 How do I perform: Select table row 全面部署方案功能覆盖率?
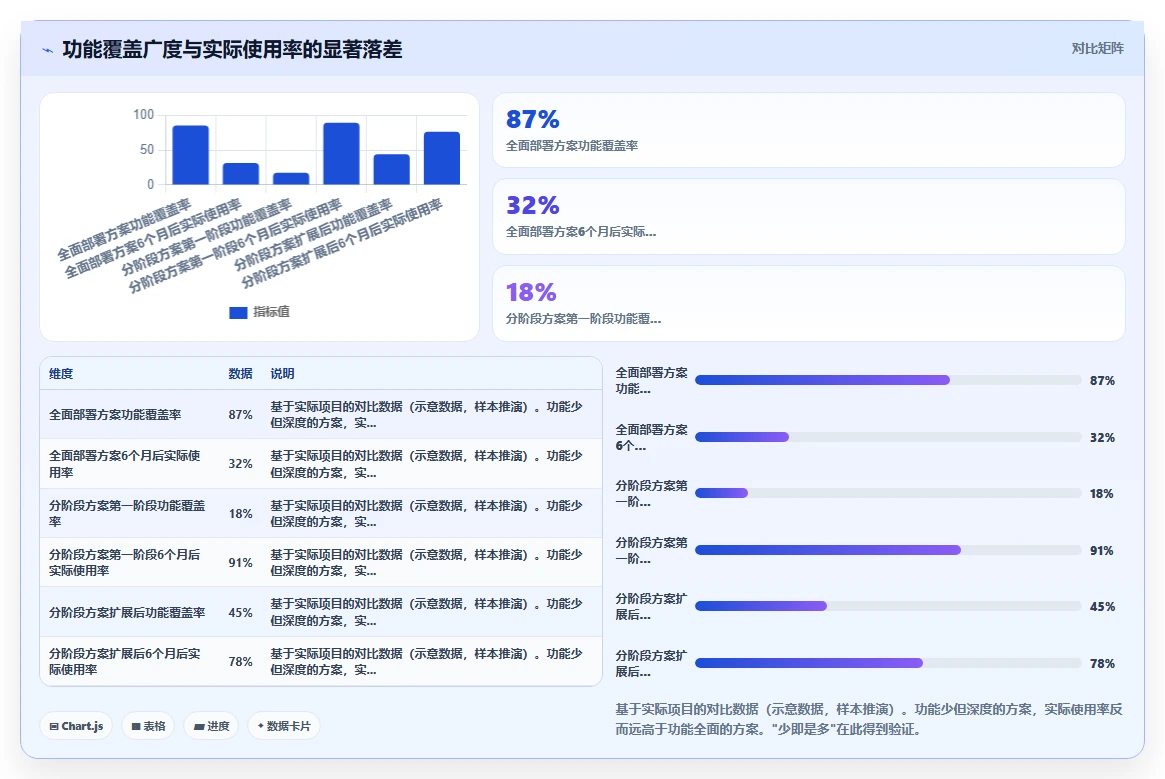(321, 415)
